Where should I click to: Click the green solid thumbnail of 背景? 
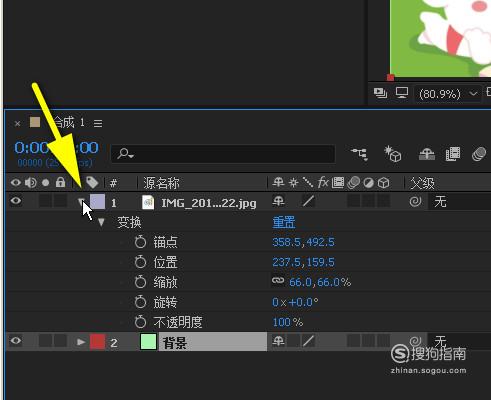[x=148, y=342]
